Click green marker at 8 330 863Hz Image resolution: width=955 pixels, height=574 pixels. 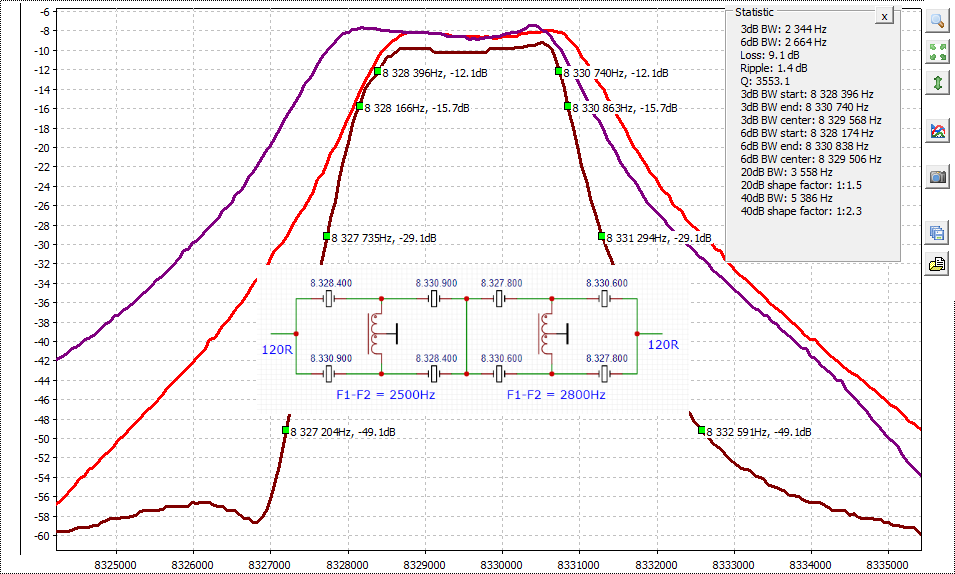[x=568, y=107]
